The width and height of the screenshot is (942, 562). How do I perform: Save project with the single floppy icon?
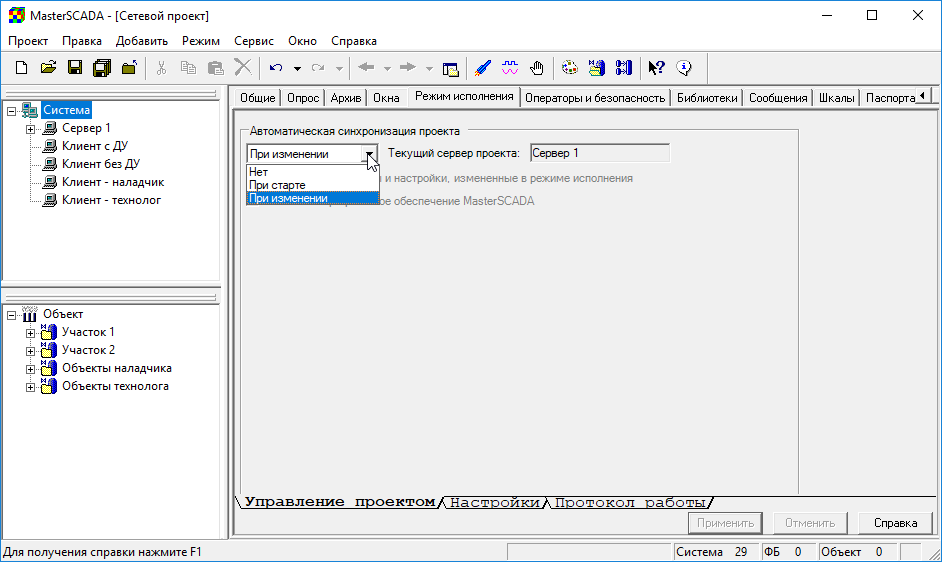[x=75, y=68]
